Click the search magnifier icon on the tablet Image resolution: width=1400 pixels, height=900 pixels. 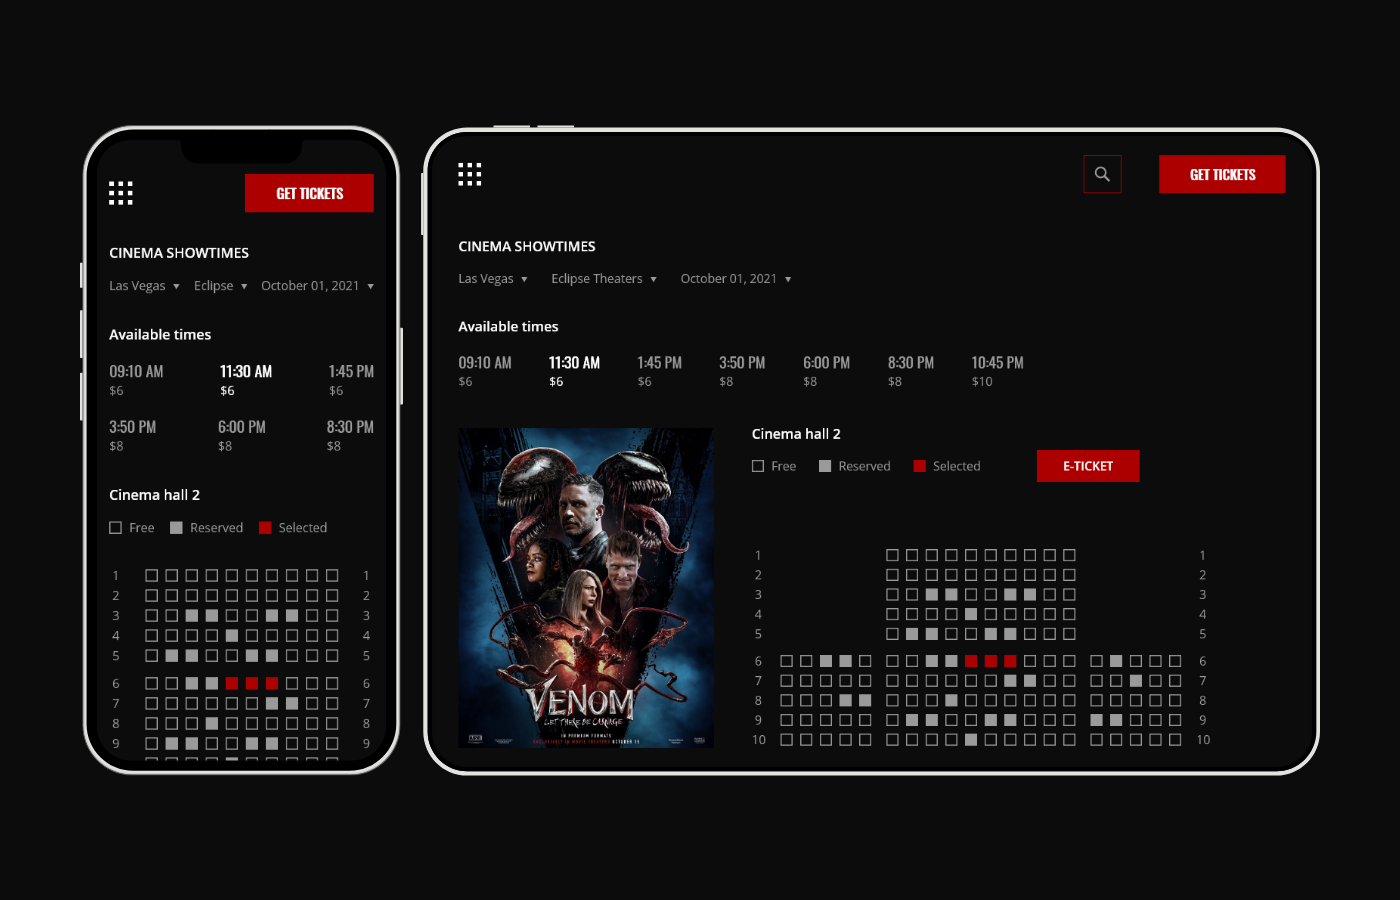point(1102,174)
